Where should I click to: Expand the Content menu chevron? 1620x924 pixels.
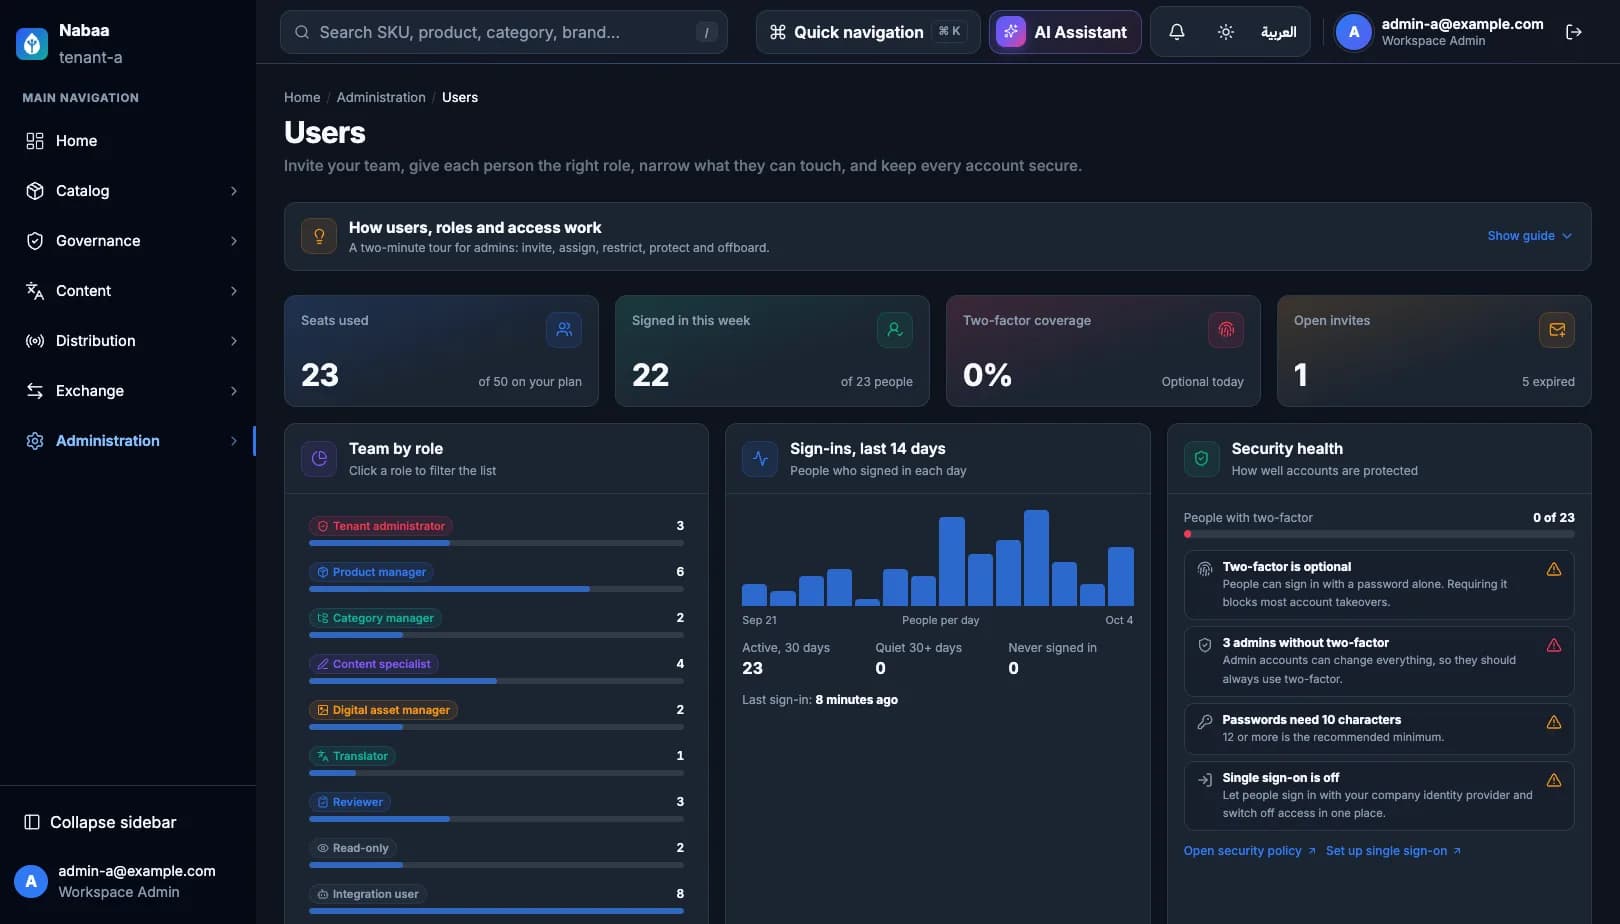click(x=234, y=291)
